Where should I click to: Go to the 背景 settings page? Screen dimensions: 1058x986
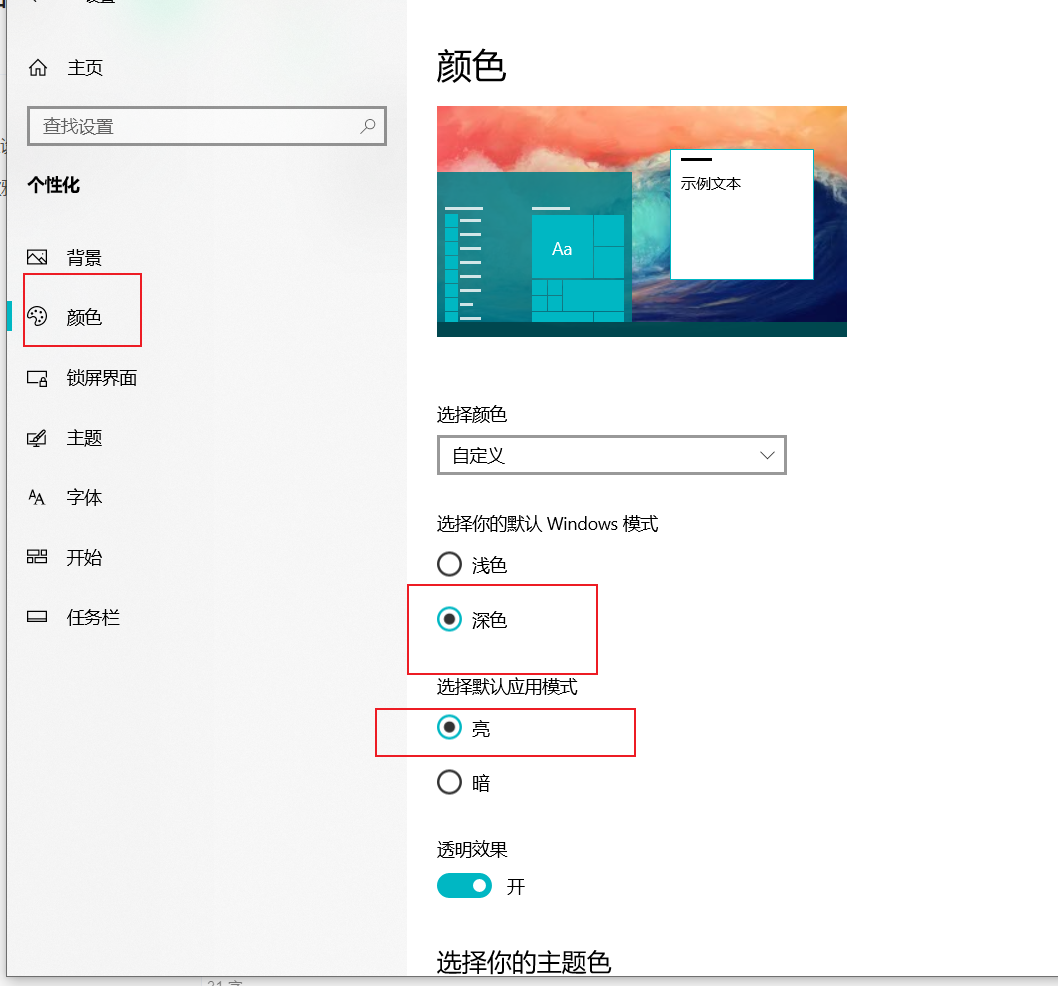click(x=84, y=257)
